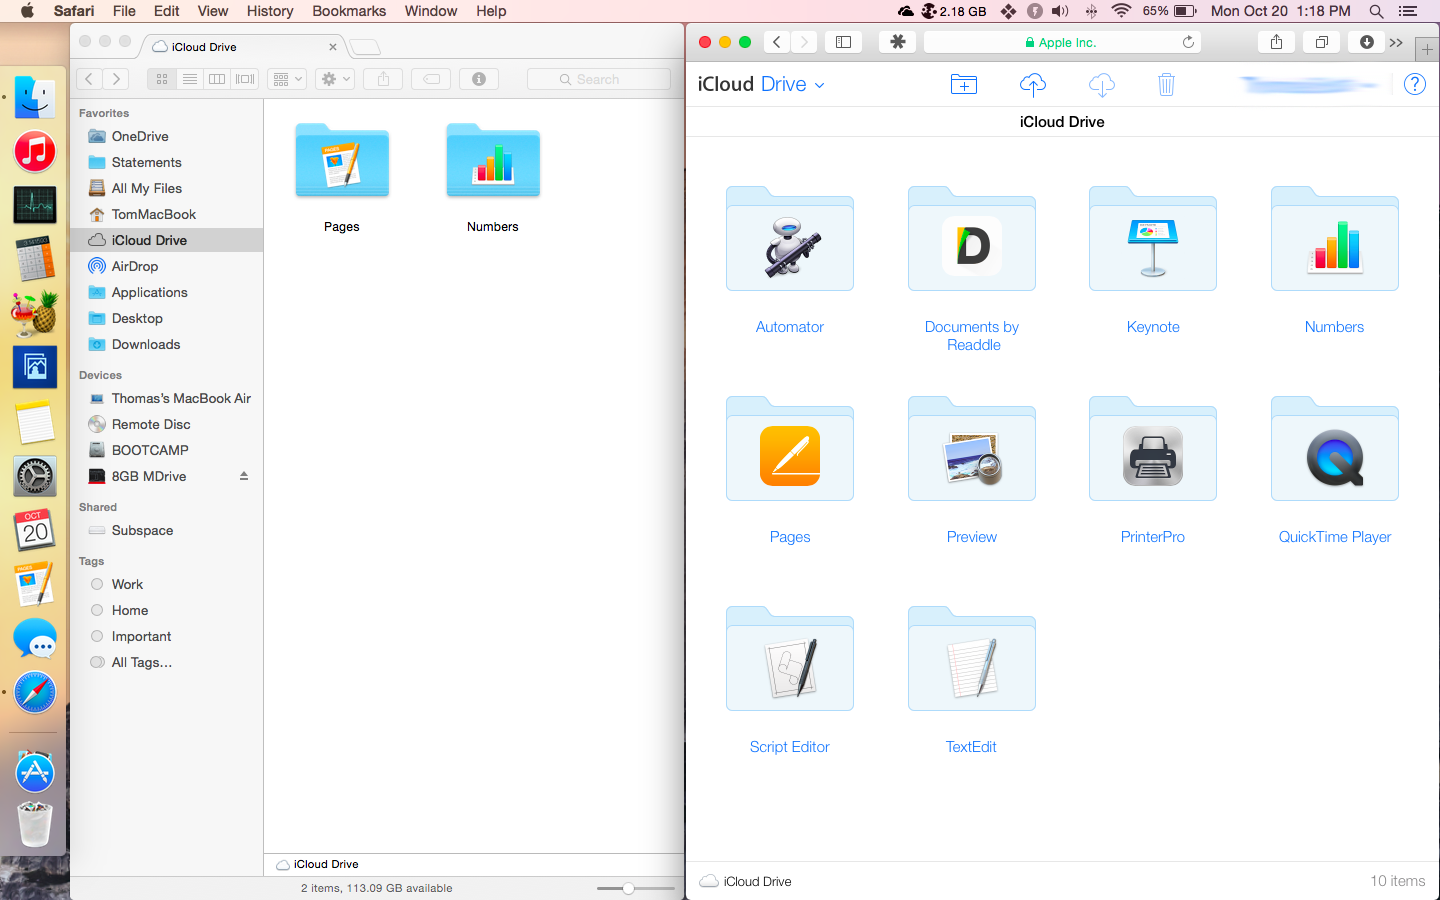
Task: Open Pages folder in Safari iCloud window
Action: (x=790, y=449)
